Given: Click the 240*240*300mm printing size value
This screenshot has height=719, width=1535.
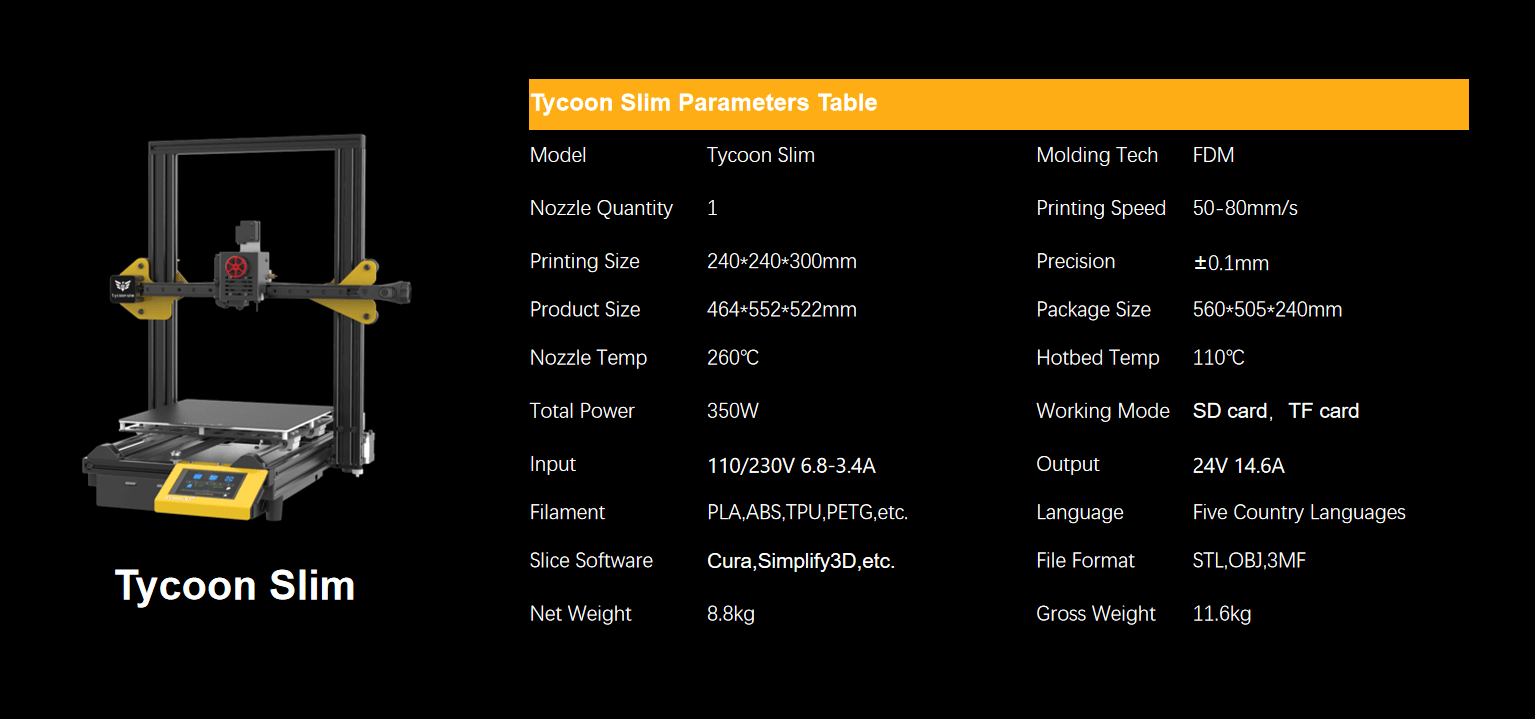Looking at the screenshot, I should pyautogui.click(x=781, y=261).
